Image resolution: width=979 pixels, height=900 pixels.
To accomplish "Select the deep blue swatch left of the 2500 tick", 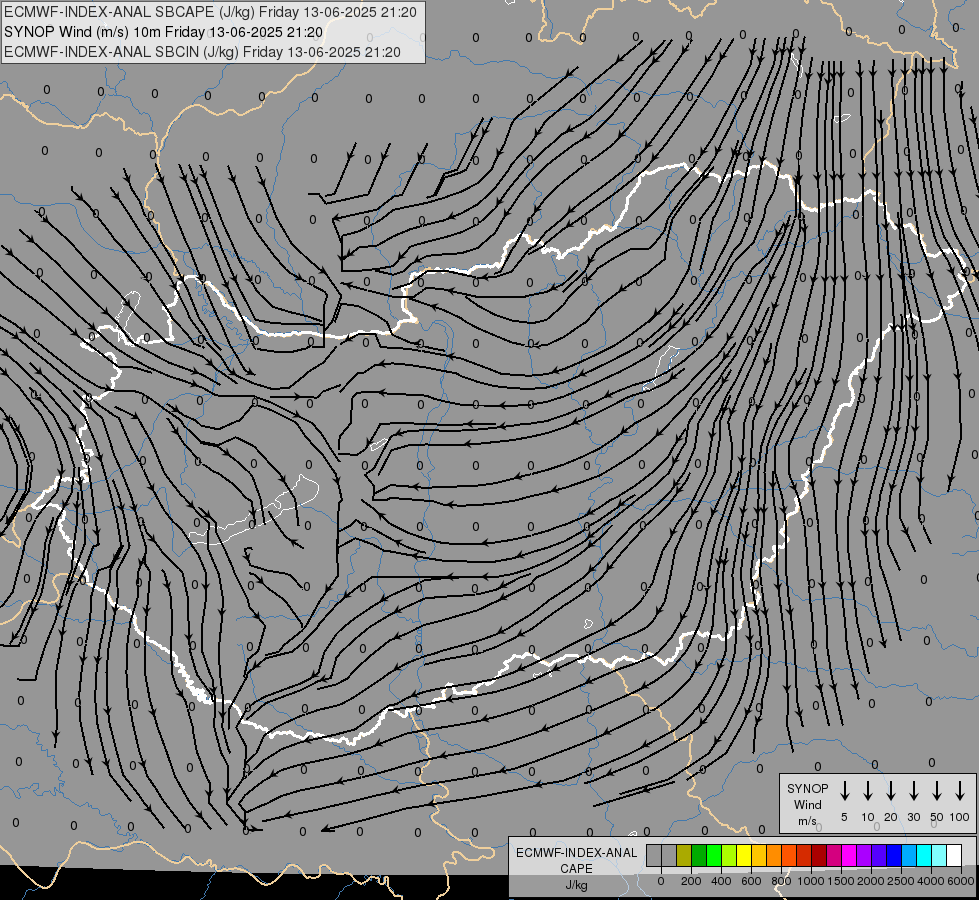I will [894, 855].
